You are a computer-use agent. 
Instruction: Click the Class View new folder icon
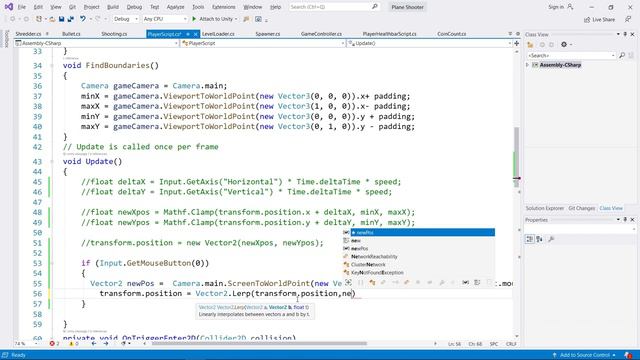coord(531,44)
